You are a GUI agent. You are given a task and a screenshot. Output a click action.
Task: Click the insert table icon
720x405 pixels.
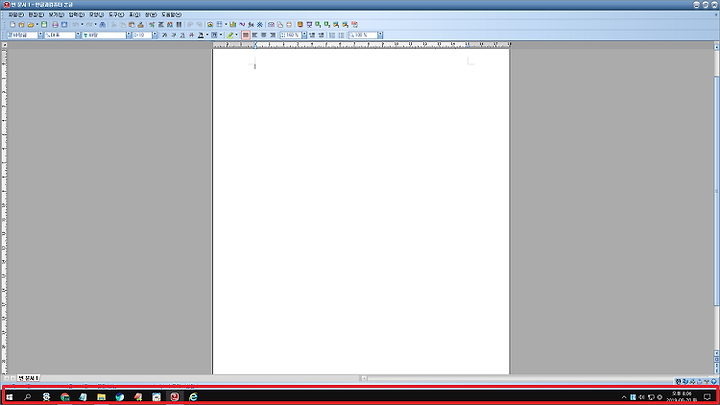[x=219, y=25]
